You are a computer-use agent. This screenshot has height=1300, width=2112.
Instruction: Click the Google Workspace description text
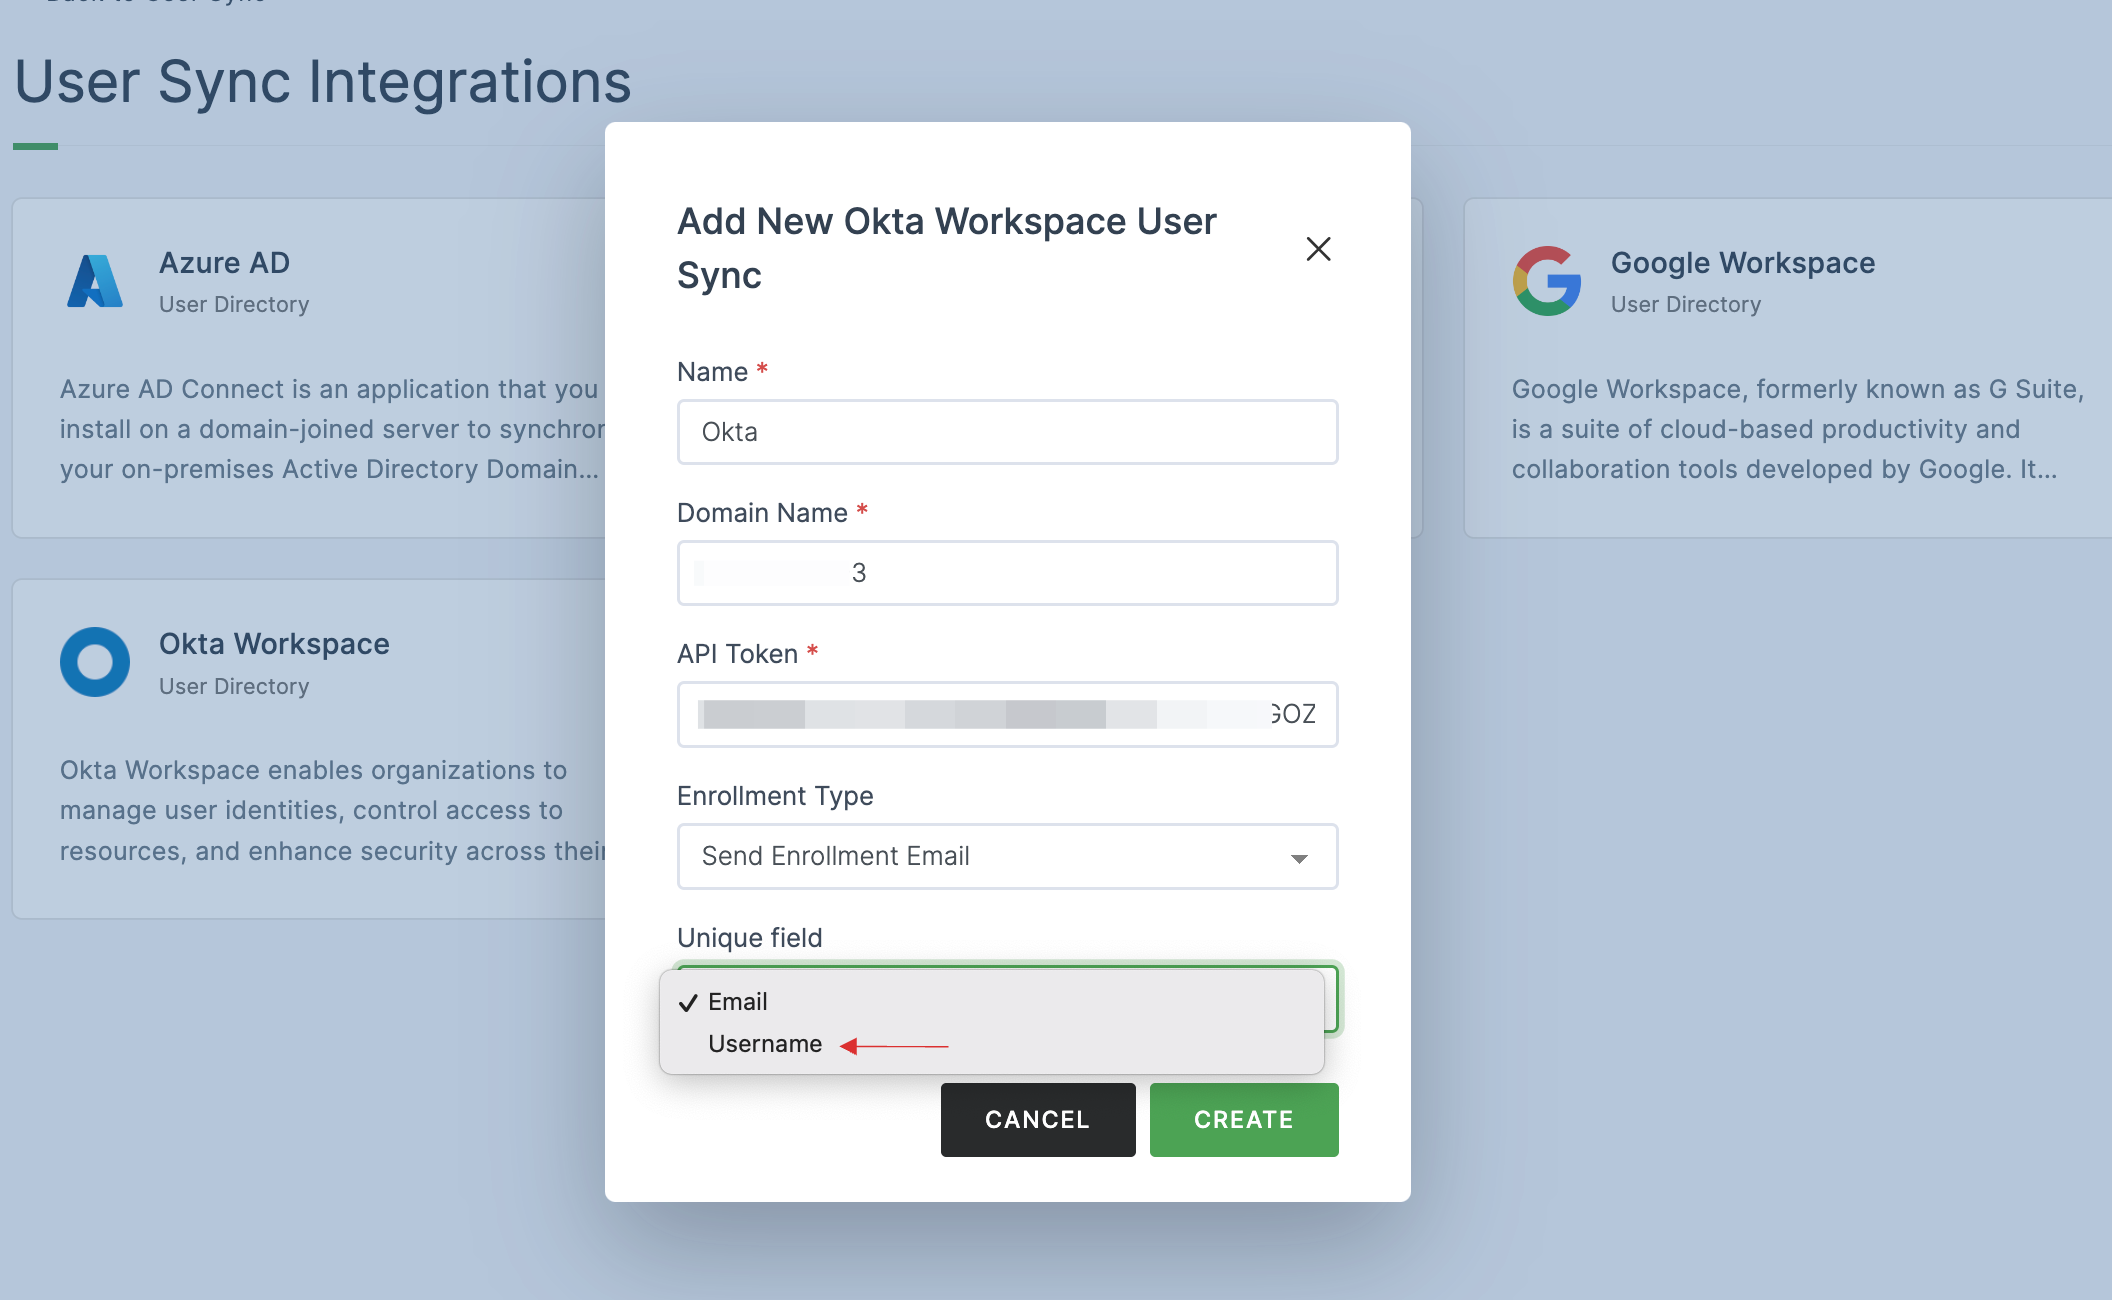(x=1798, y=429)
